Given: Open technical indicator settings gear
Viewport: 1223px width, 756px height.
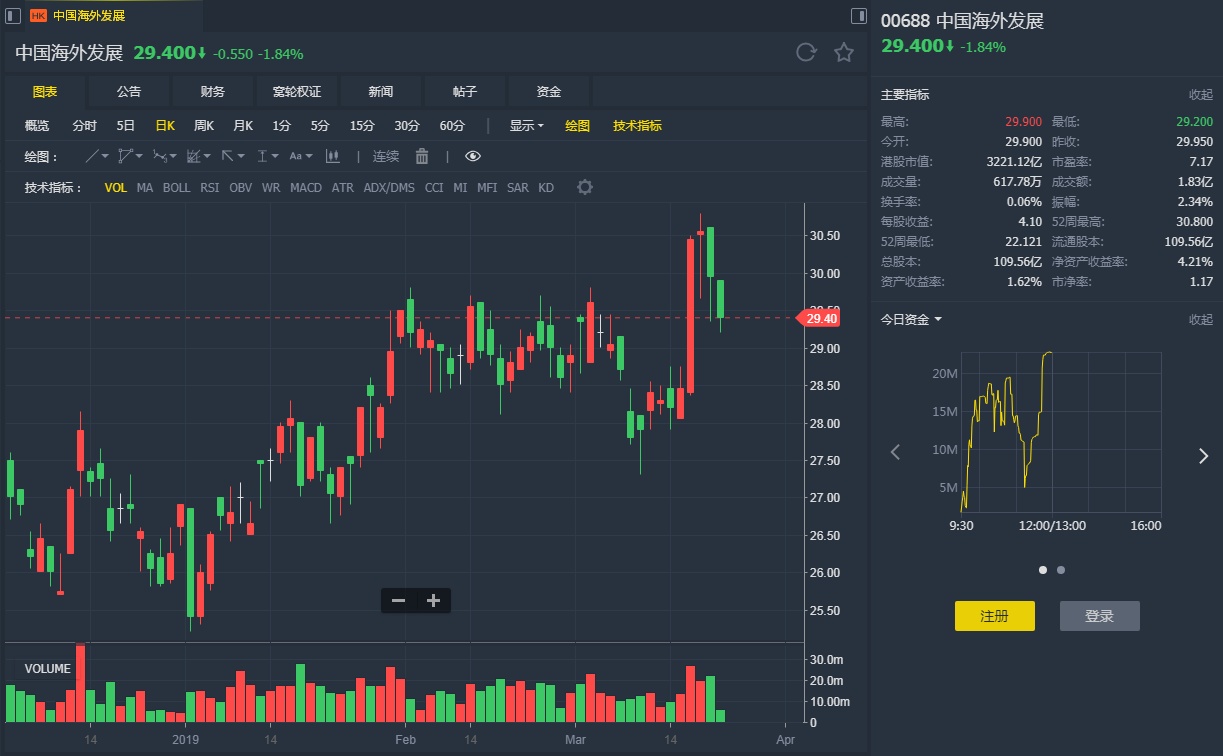Looking at the screenshot, I should (585, 187).
